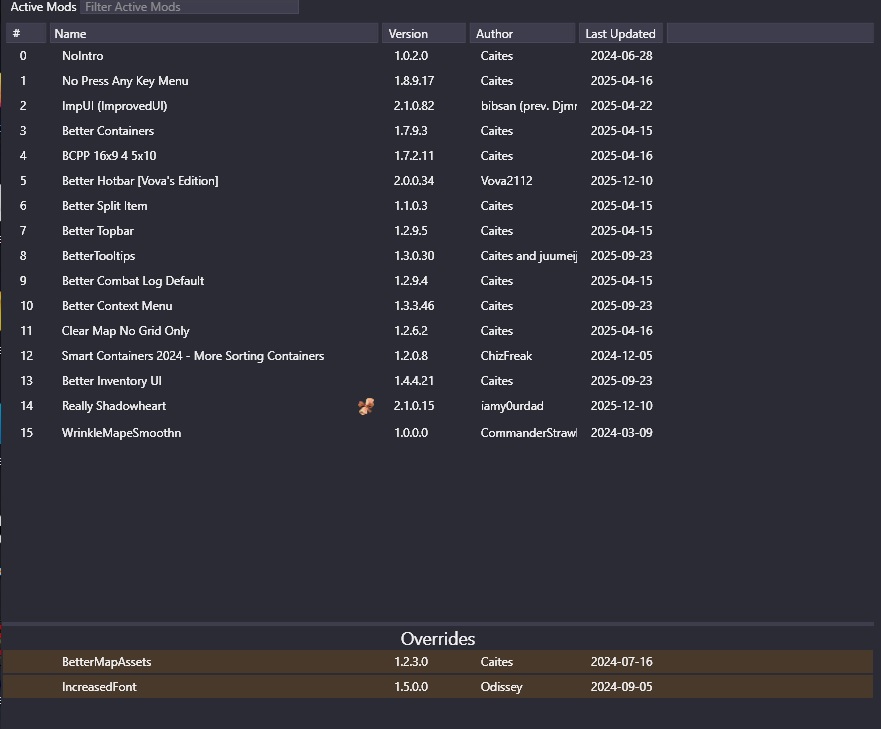This screenshot has height=729, width=881.
Task: Select BetterMapAssets override row
Action: [438, 662]
